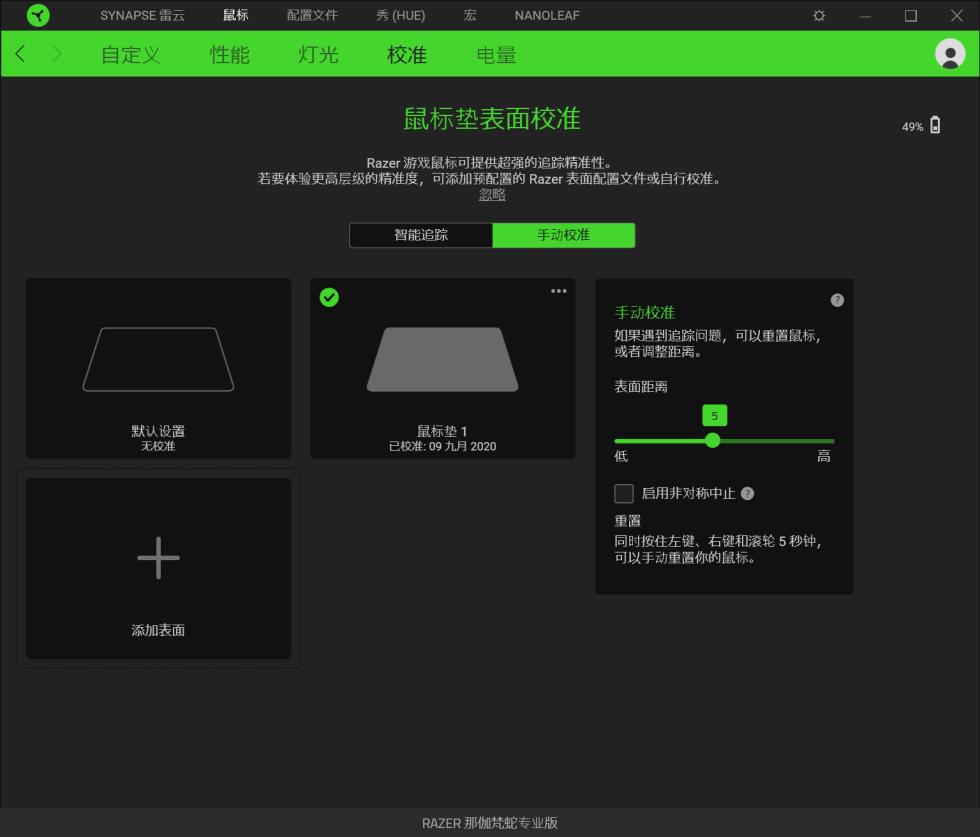
Task: Go to the 校准 sub-tab
Action: [407, 55]
